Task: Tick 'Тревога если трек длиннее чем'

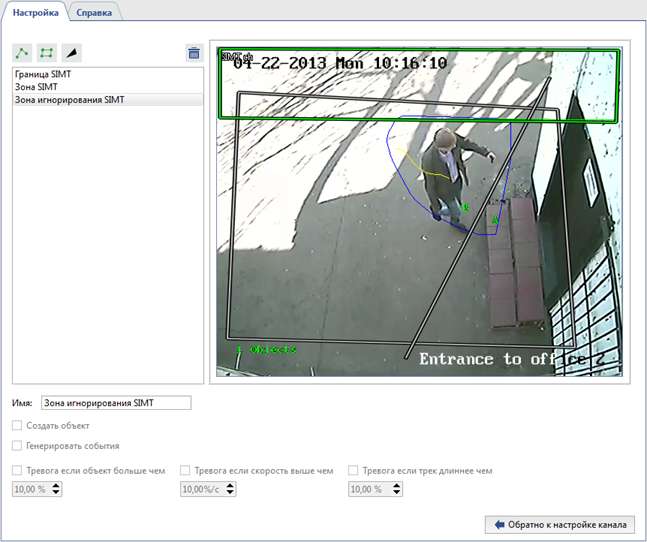Action: 353,470
